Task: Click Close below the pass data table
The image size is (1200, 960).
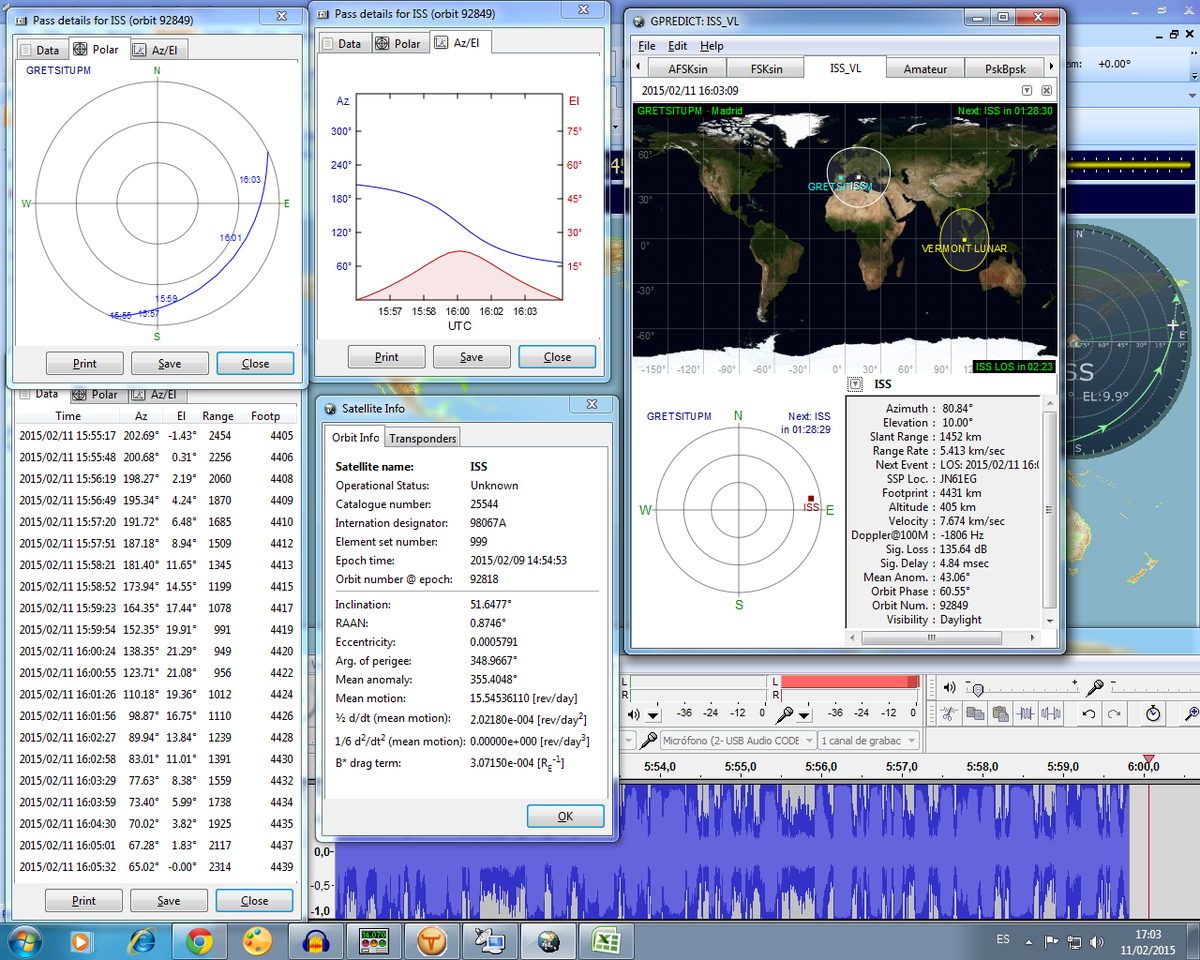Action: (x=254, y=900)
